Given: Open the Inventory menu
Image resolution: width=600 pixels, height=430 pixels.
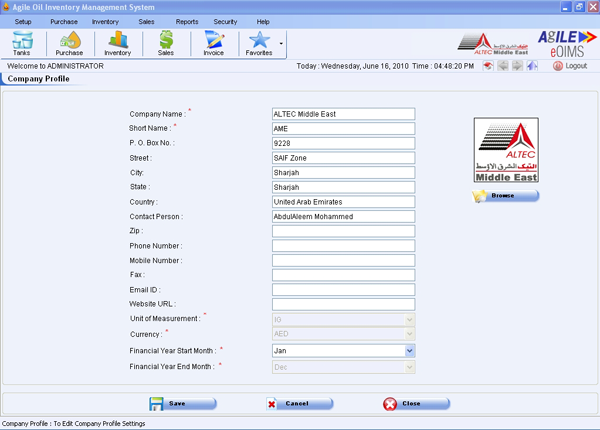Looking at the screenshot, I should coord(105,22).
